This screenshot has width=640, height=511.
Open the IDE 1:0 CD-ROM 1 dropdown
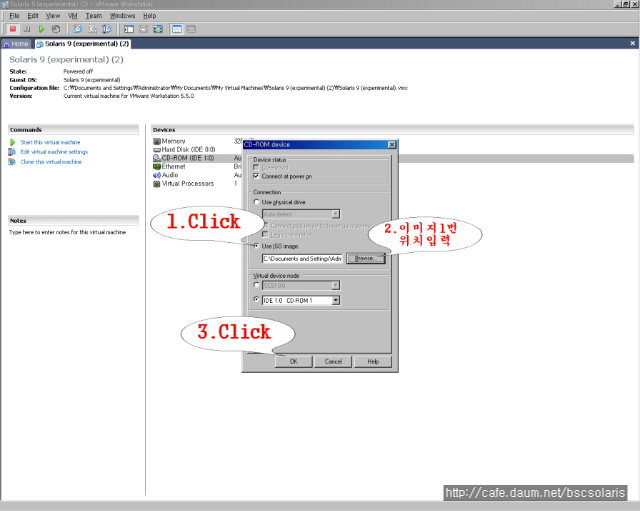click(335, 300)
